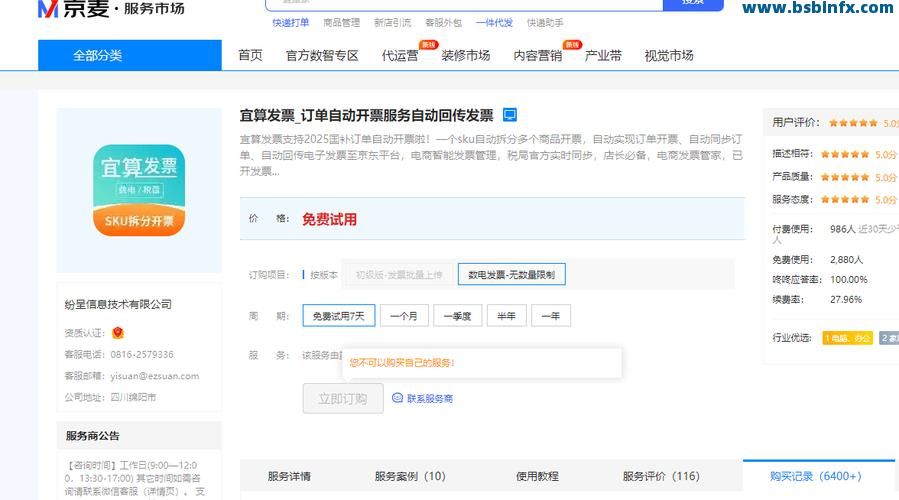Go to the 首页 nav item
899x500 pixels.
click(x=250, y=56)
